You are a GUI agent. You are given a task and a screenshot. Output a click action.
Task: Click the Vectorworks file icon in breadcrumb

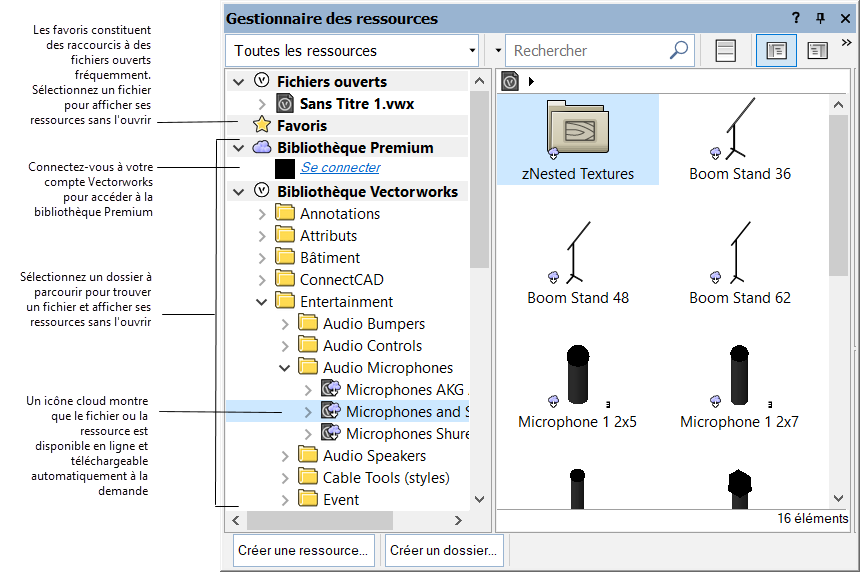click(510, 81)
